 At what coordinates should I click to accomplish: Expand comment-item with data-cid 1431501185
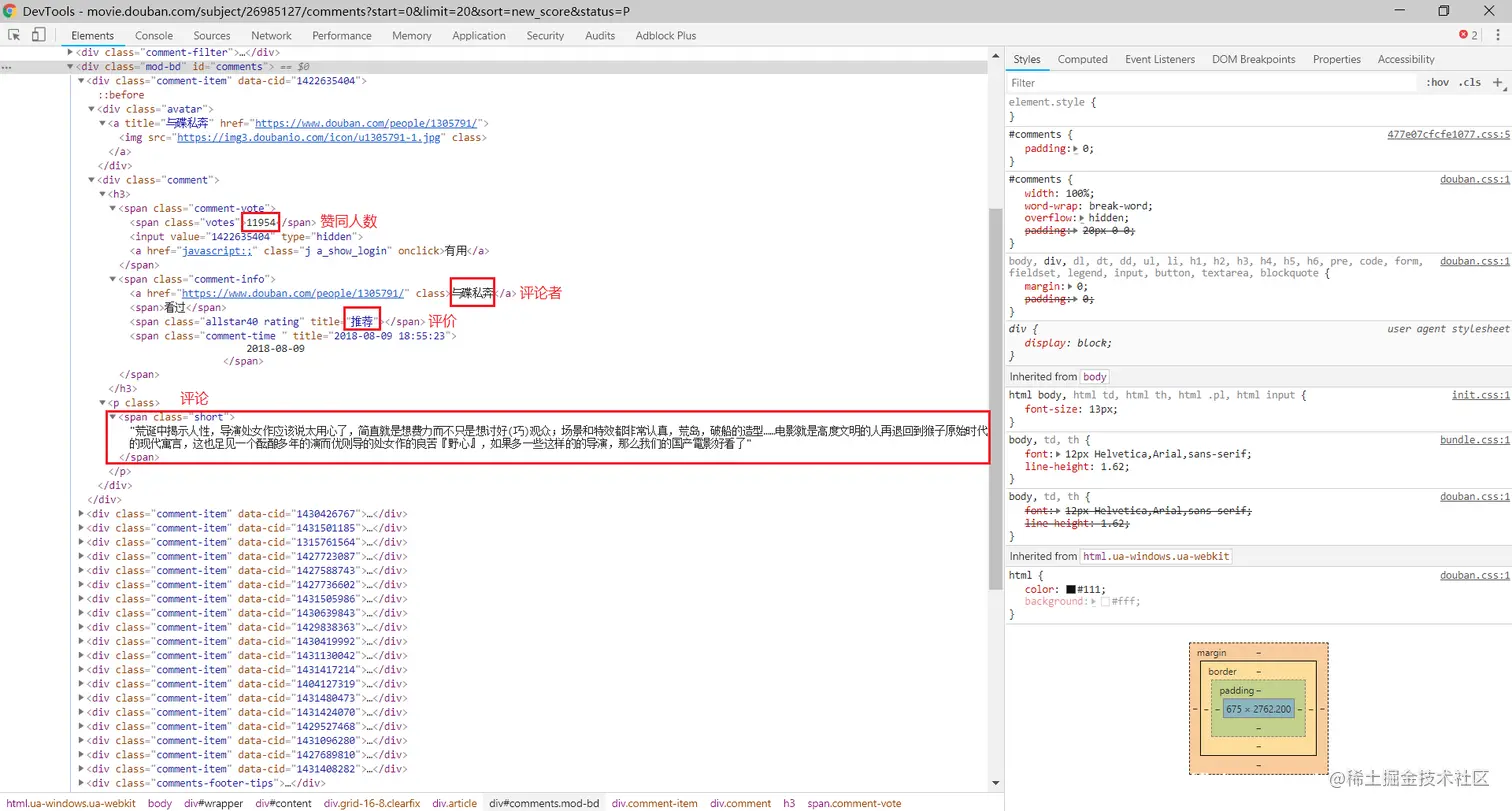(x=82, y=527)
